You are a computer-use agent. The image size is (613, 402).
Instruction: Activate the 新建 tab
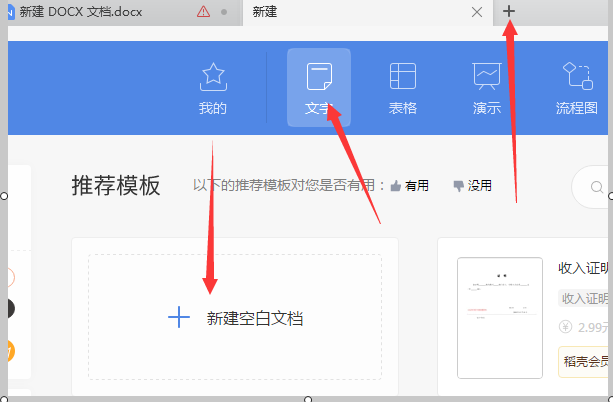point(367,12)
